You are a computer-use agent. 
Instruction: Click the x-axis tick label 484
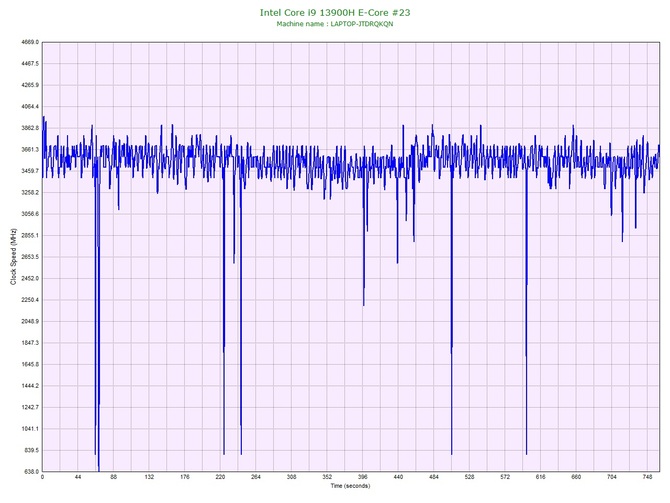[434, 477]
